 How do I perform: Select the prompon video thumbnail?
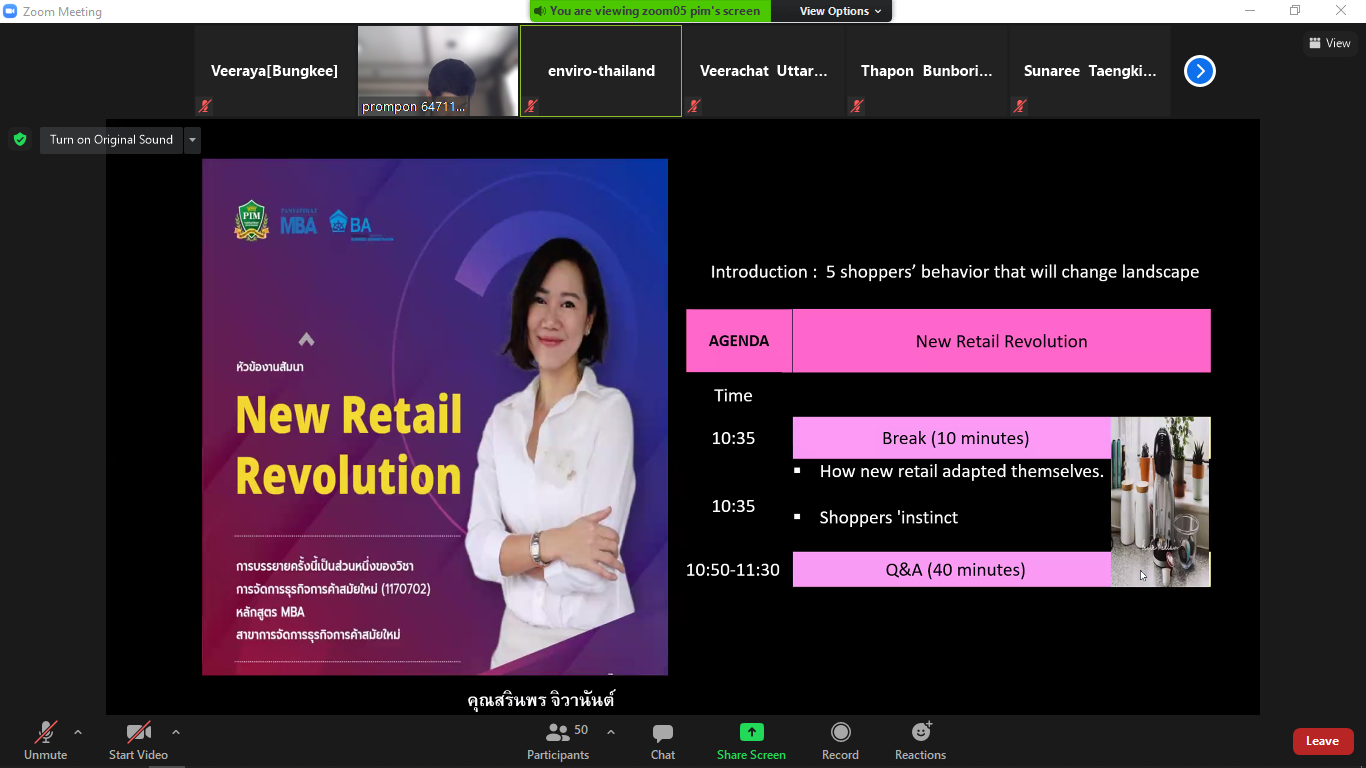(x=438, y=71)
